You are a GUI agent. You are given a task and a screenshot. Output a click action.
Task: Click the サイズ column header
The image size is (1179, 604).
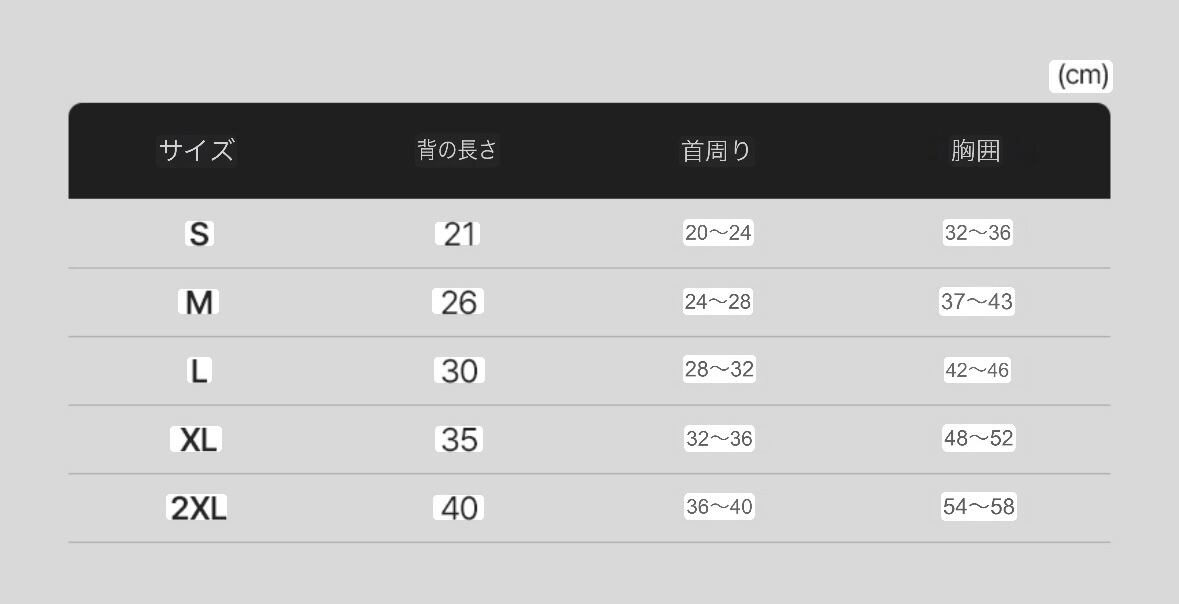tap(197, 151)
